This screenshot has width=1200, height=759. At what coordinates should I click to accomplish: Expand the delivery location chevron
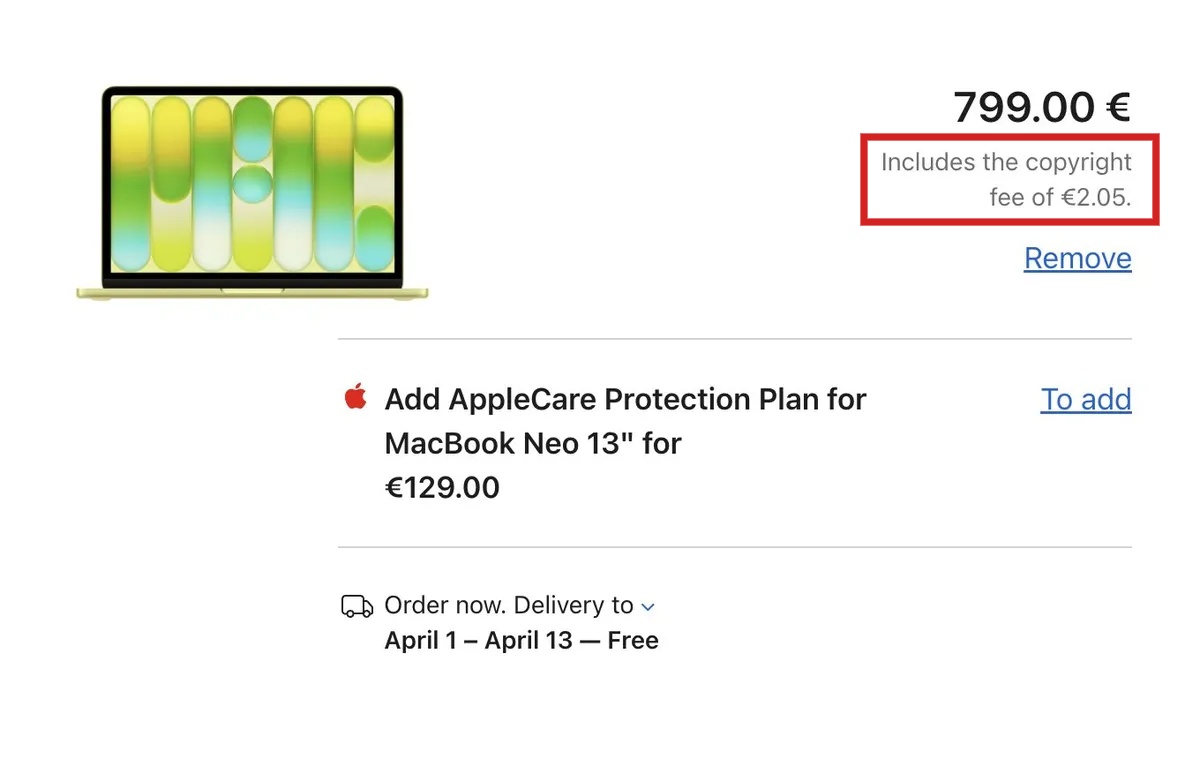coord(648,607)
